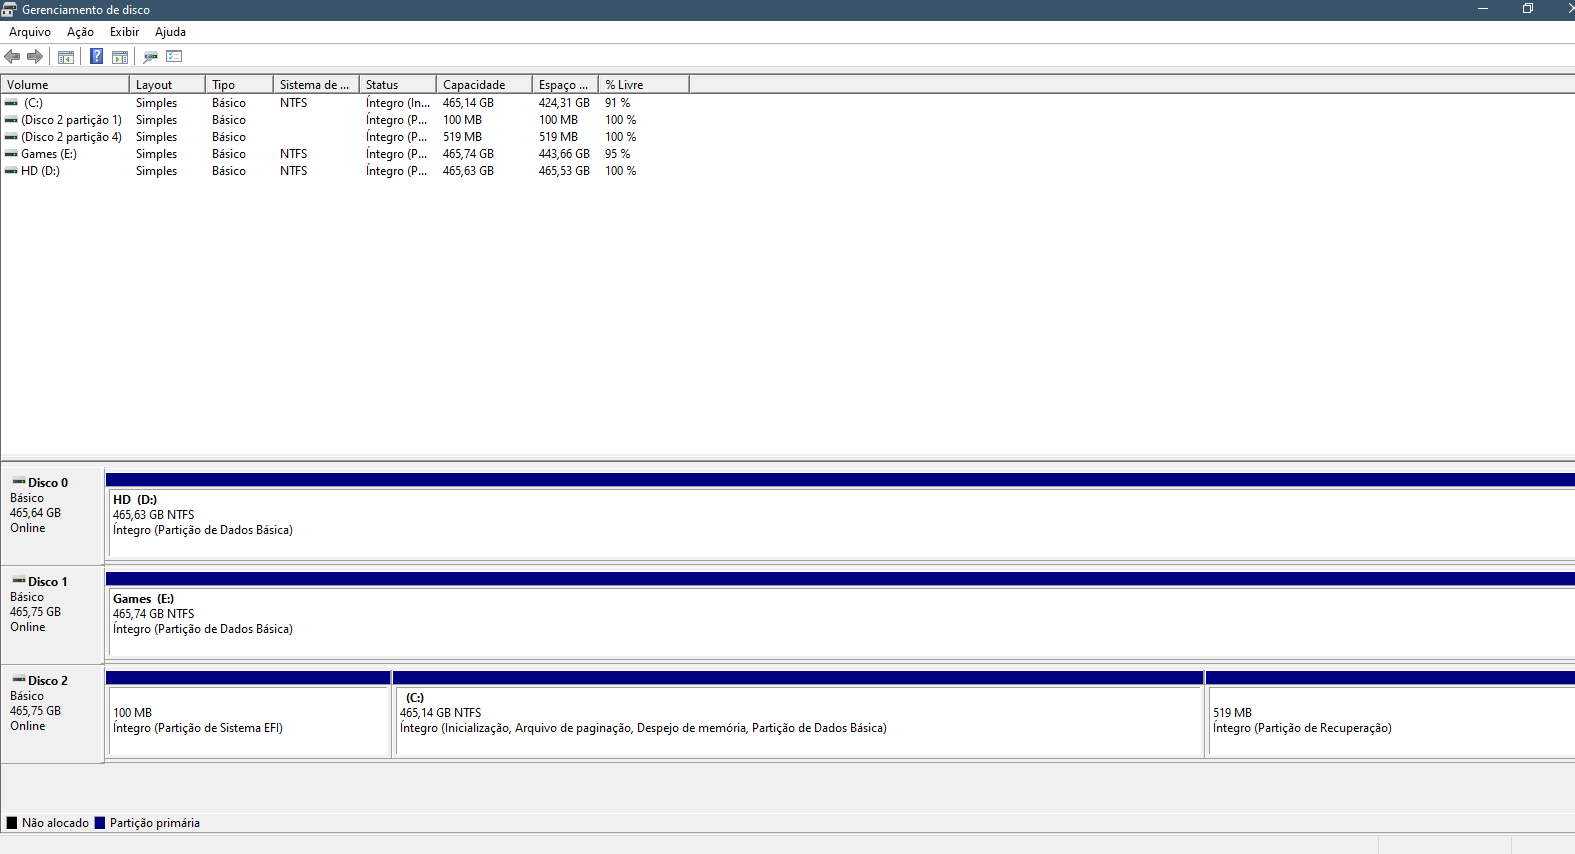The height and width of the screenshot is (854, 1575).
Task: Click the disk magnifier toolbar icon
Action: 151,57
